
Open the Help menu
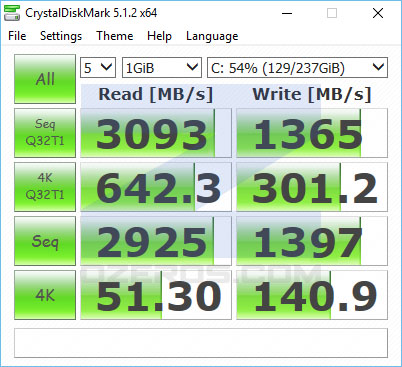coord(159,36)
